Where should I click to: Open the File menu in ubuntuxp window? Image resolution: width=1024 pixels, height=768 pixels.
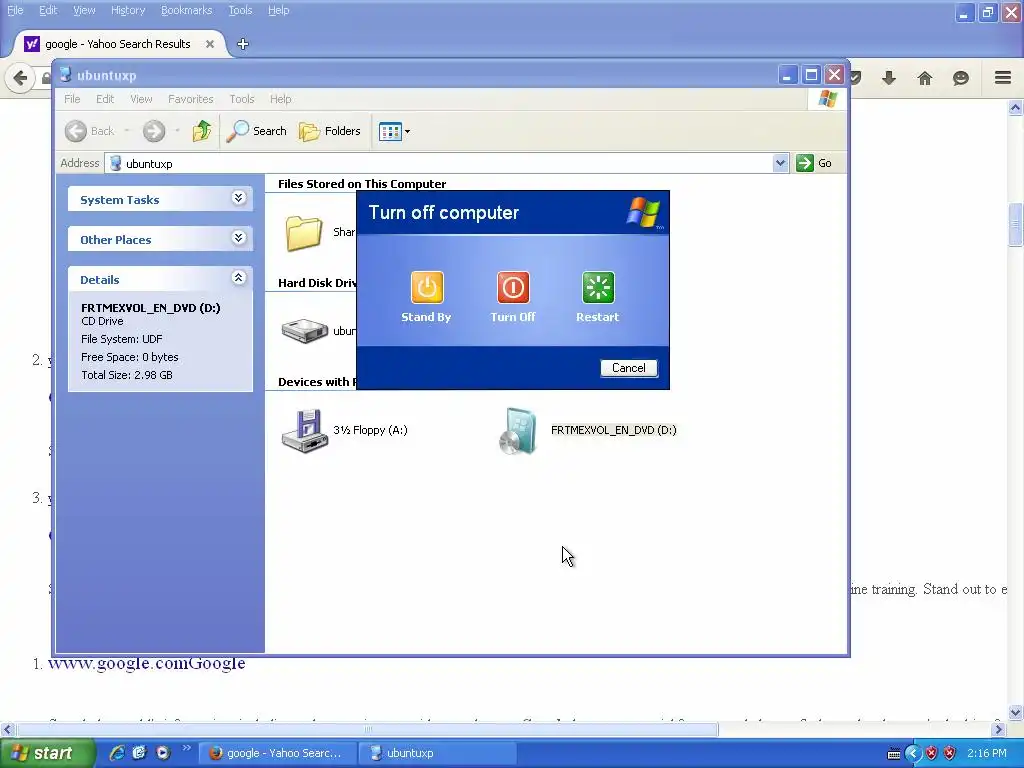[72, 99]
